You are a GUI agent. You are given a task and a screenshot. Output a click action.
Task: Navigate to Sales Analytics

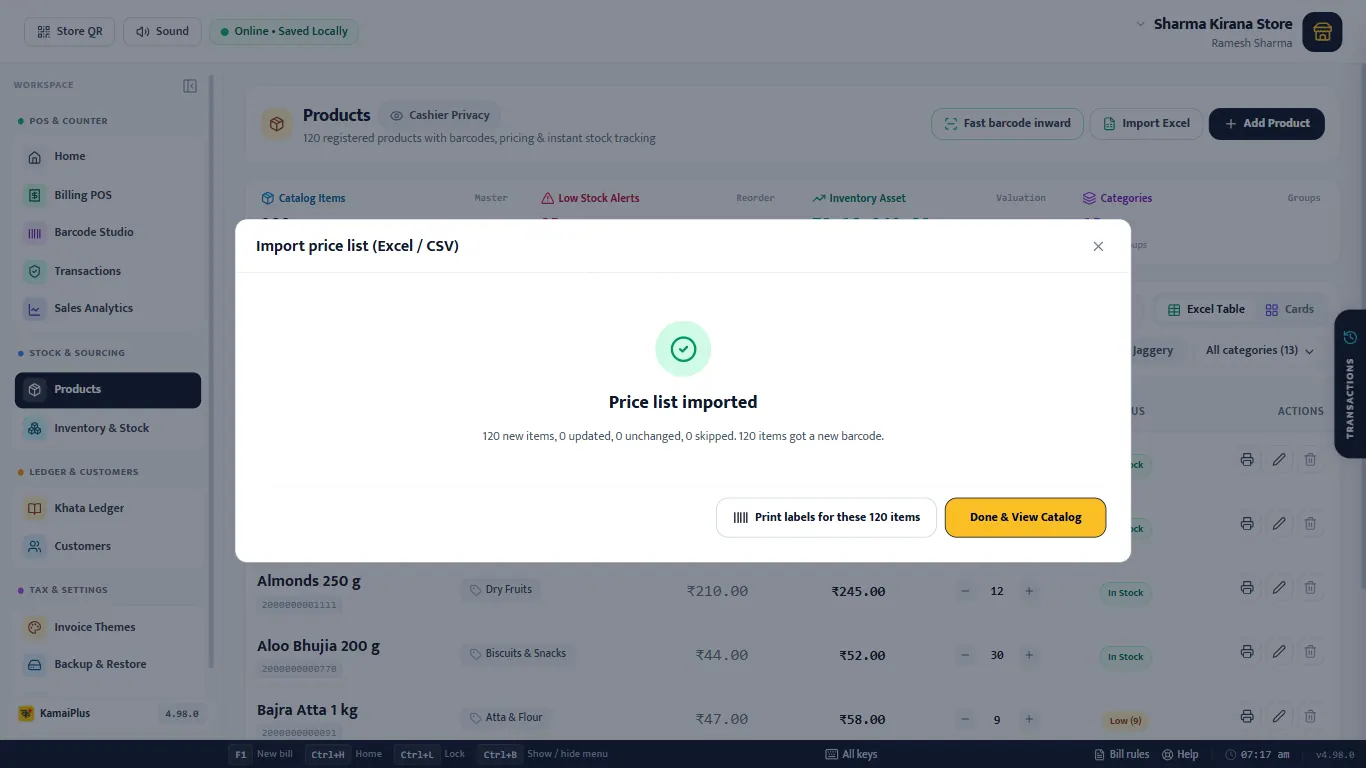[108, 309]
